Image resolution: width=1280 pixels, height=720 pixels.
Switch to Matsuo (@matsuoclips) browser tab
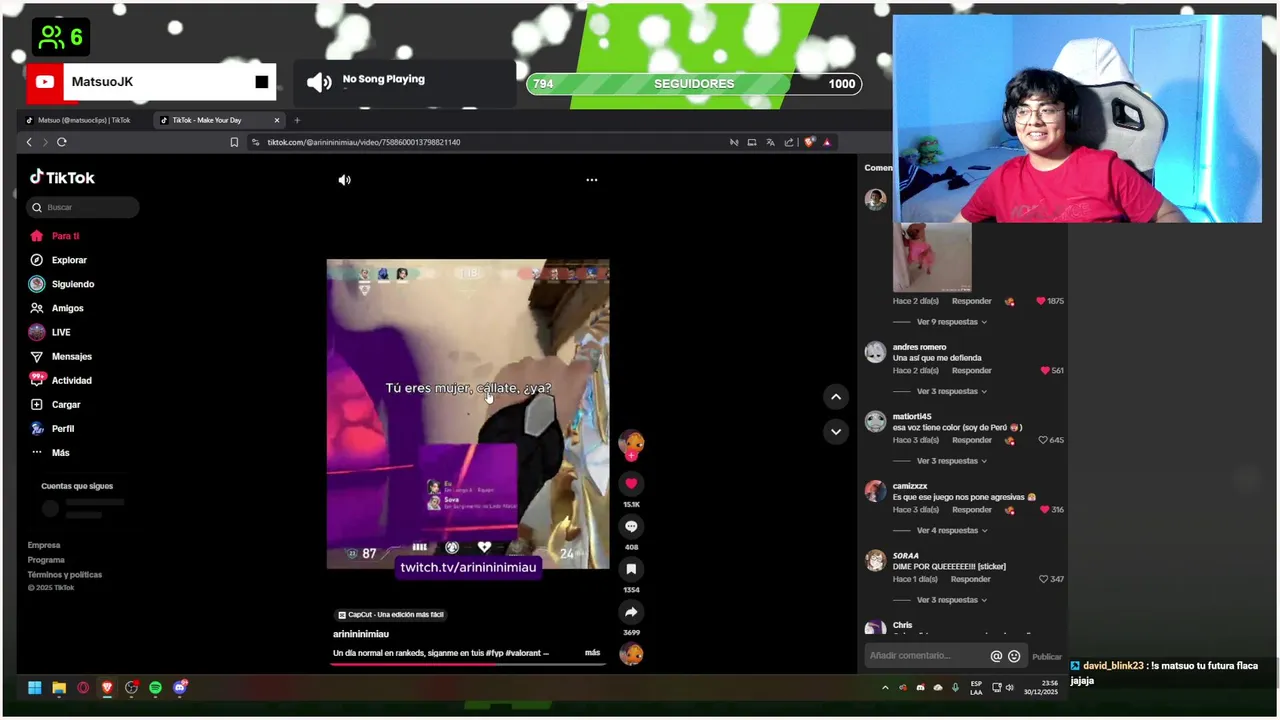click(x=83, y=120)
